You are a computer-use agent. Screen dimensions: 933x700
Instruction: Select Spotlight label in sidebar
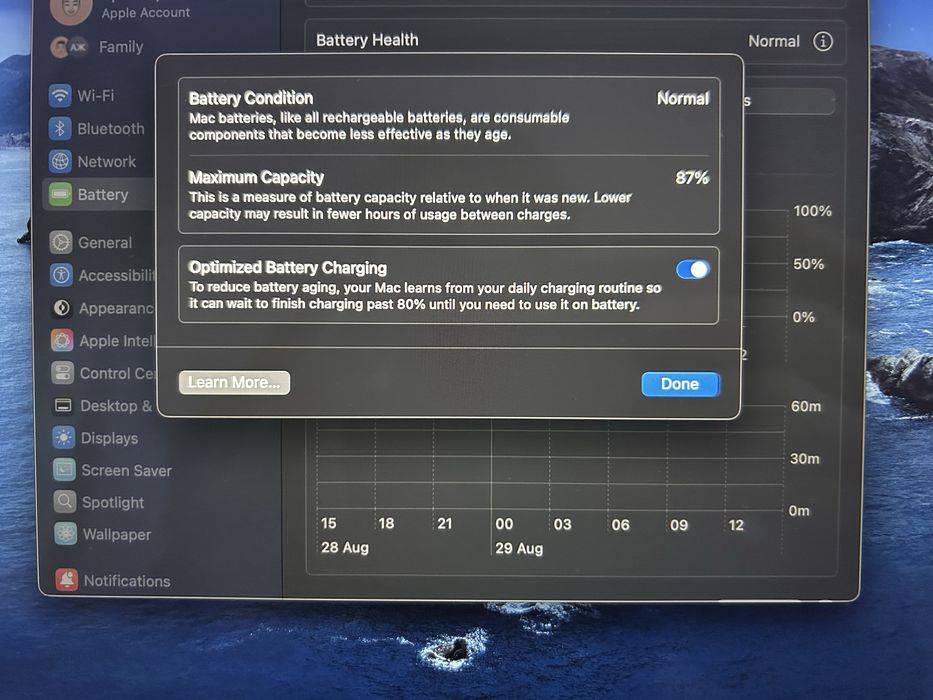(113, 502)
